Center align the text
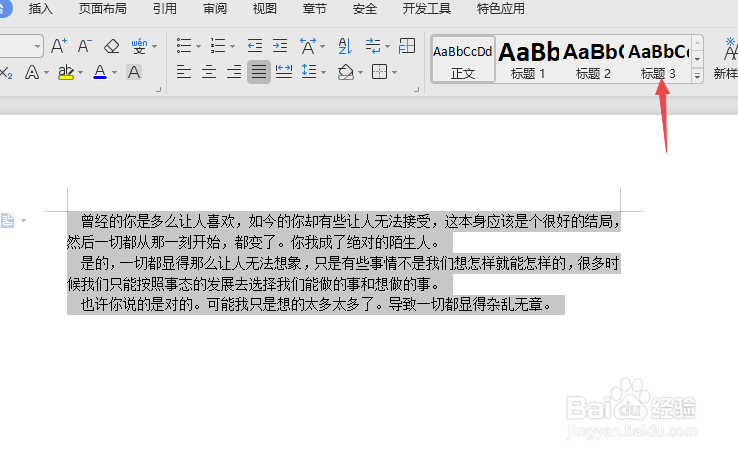The image size is (738, 457). (x=209, y=72)
